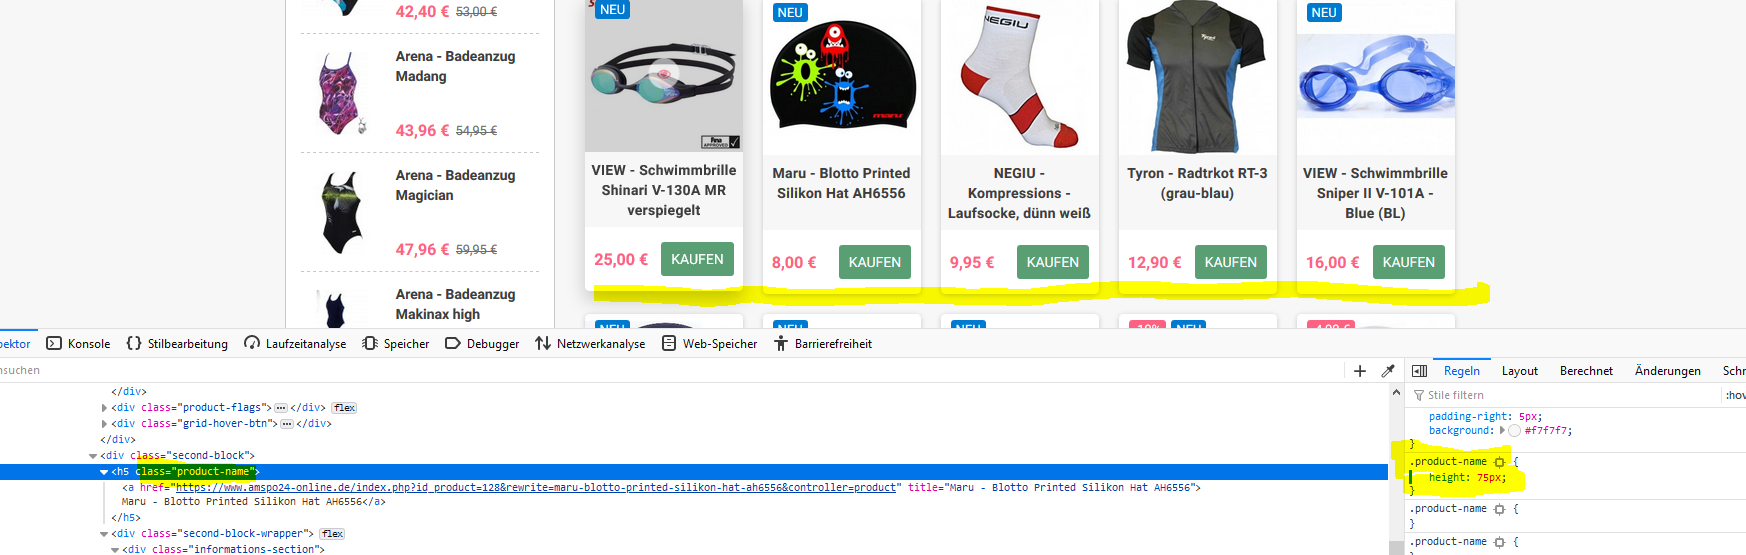Expand the product-flags div node
The width and height of the screenshot is (1746, 555).
[x=104, y=408]
